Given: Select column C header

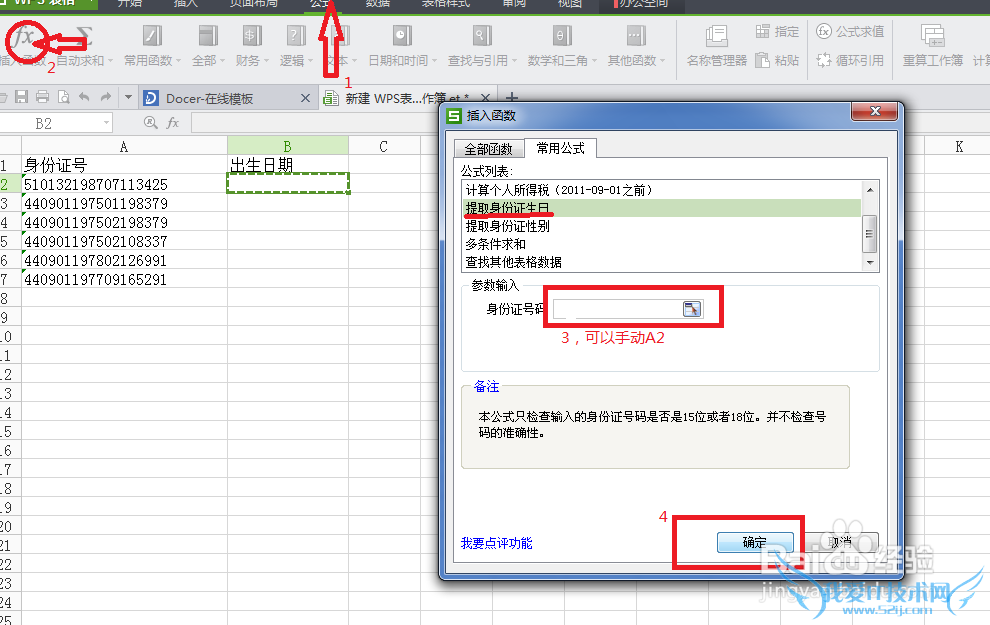Looking at the screenshot, I should [384, 146].
